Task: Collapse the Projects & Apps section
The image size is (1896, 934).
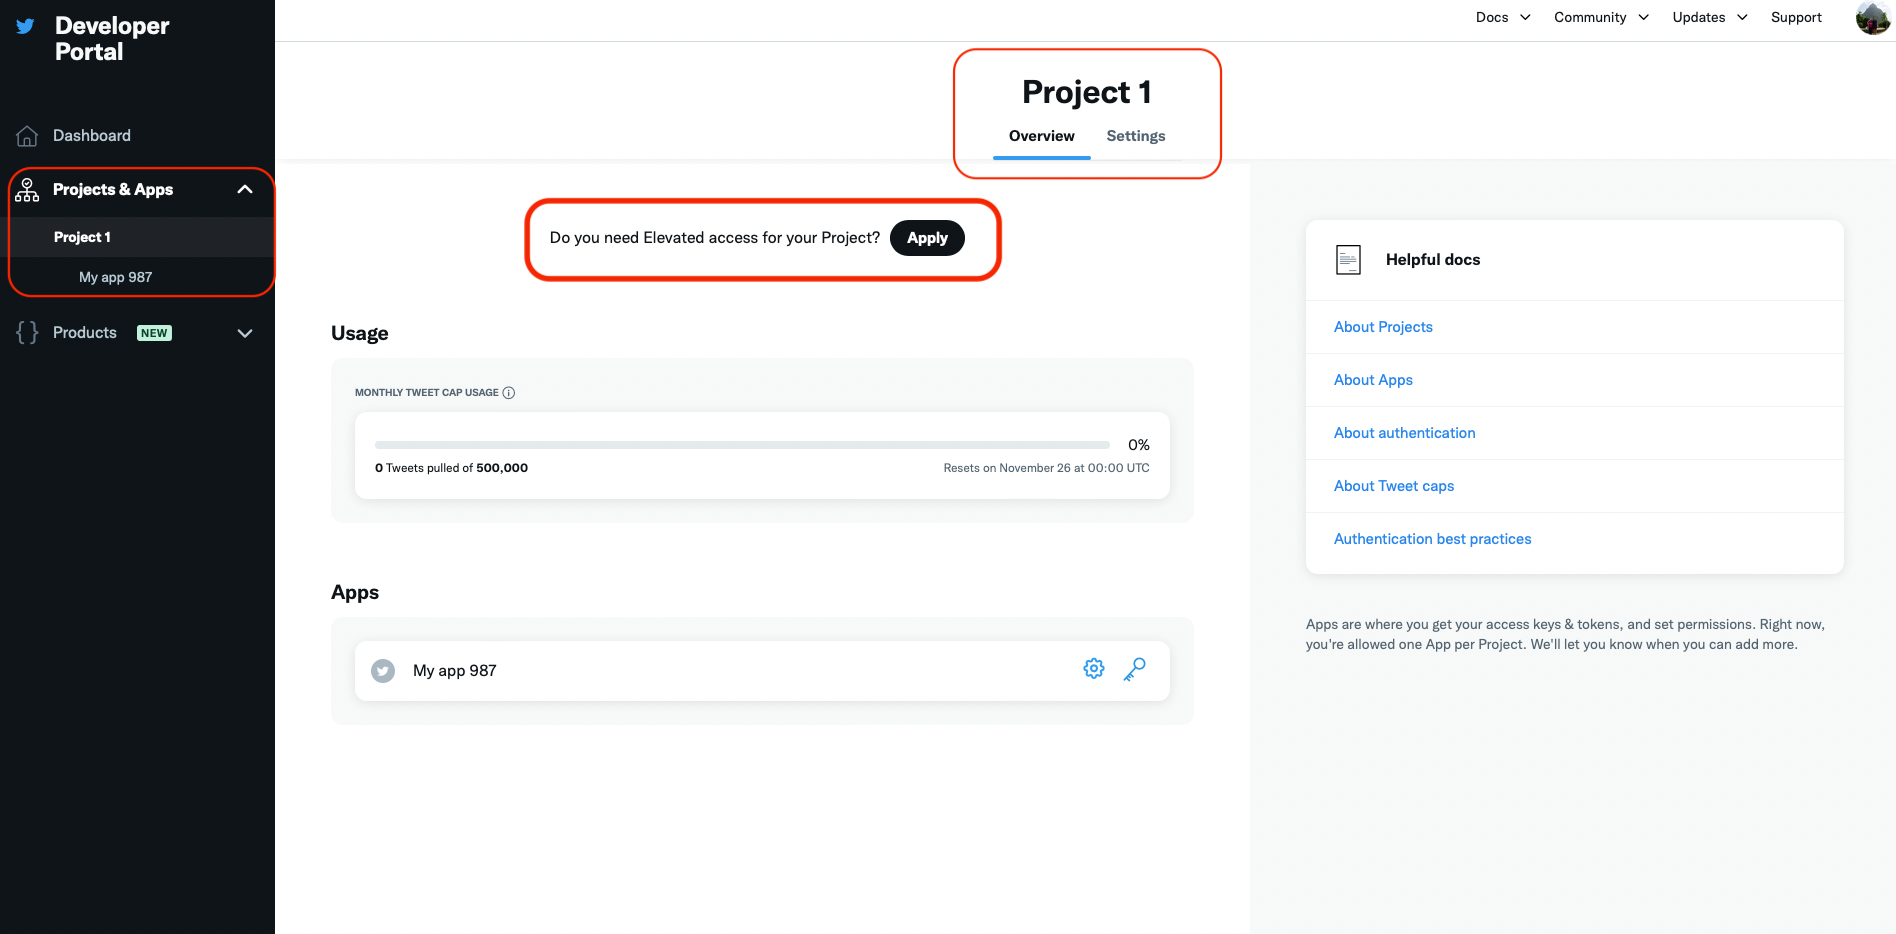Action: tap(245, 190)
